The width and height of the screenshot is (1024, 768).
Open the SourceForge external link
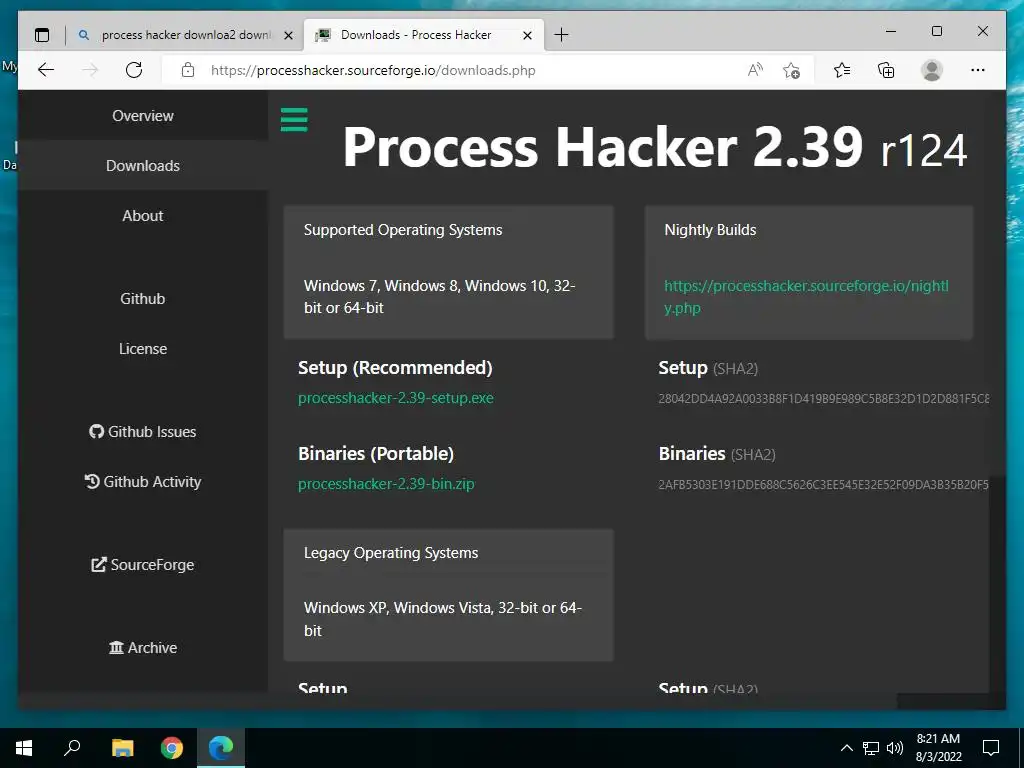click(143, 564)
